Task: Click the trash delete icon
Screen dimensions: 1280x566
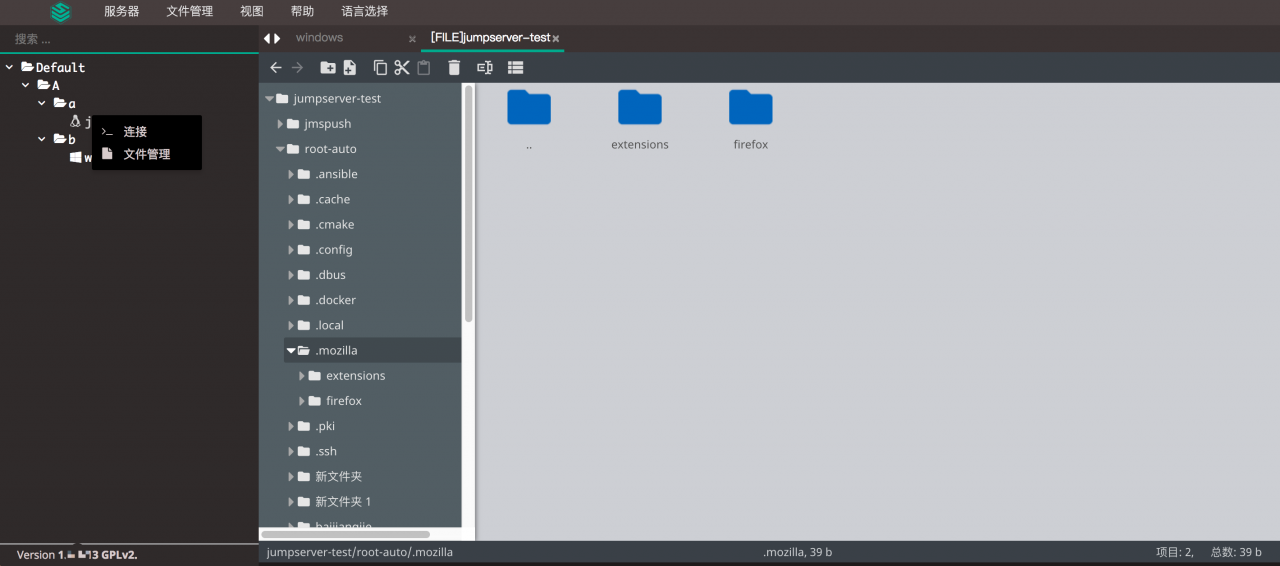Action: click(454, 68)
